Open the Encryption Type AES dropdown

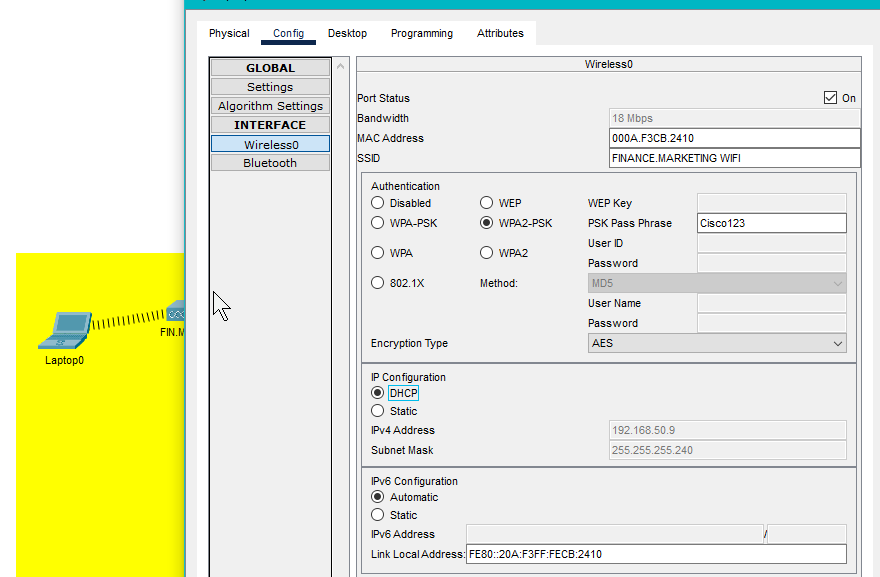[717, 343]
